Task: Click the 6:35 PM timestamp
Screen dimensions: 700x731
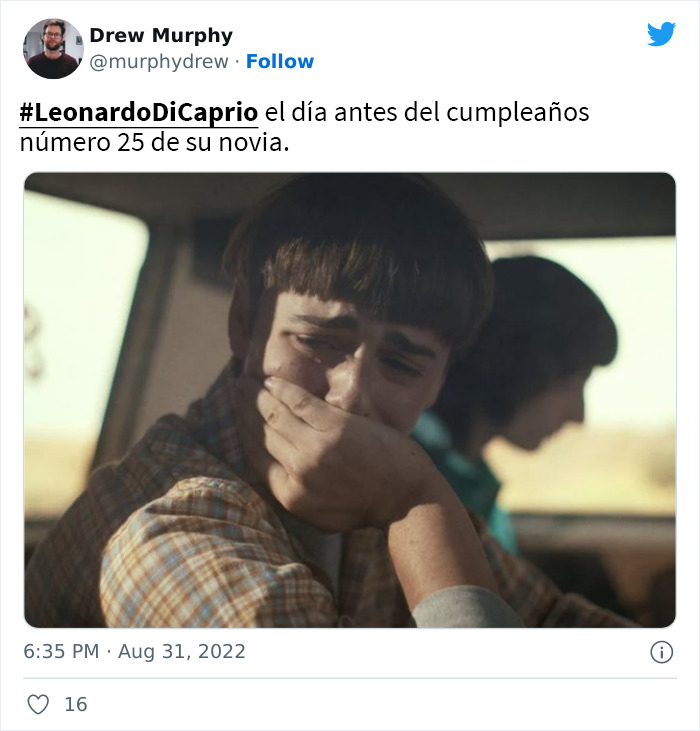Action: pos(61,651)
